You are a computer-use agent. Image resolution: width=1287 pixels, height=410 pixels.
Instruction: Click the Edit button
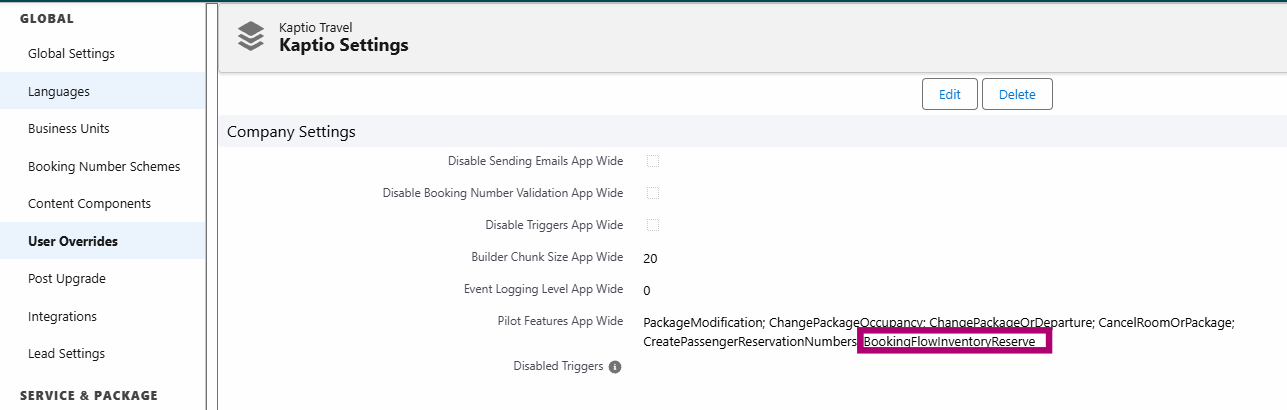coord(949,95)
